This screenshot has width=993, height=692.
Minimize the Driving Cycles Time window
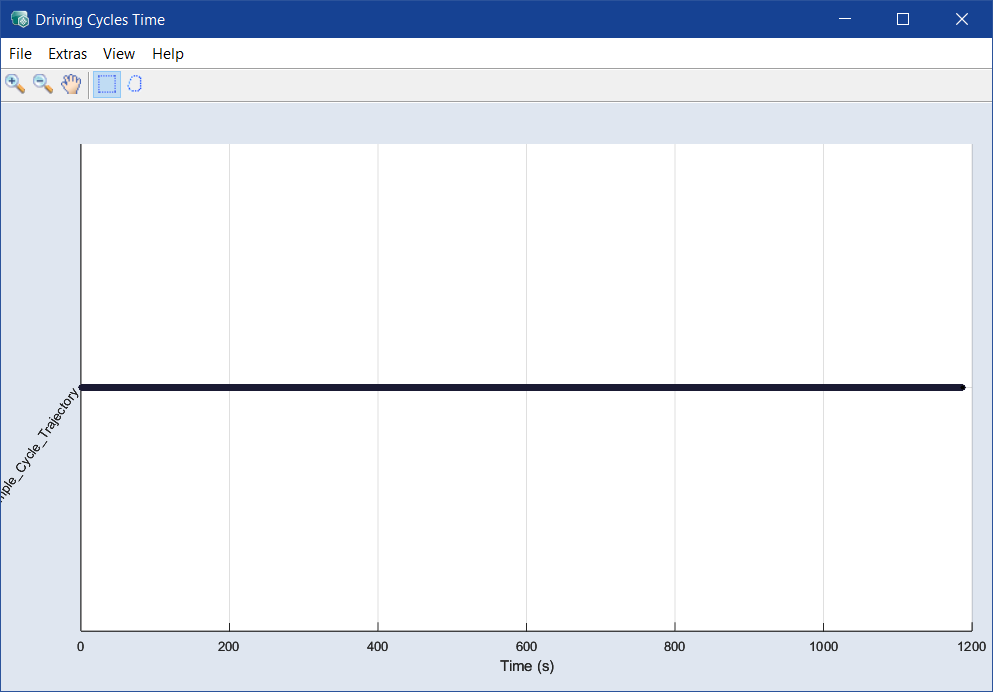tap(845, 19)
